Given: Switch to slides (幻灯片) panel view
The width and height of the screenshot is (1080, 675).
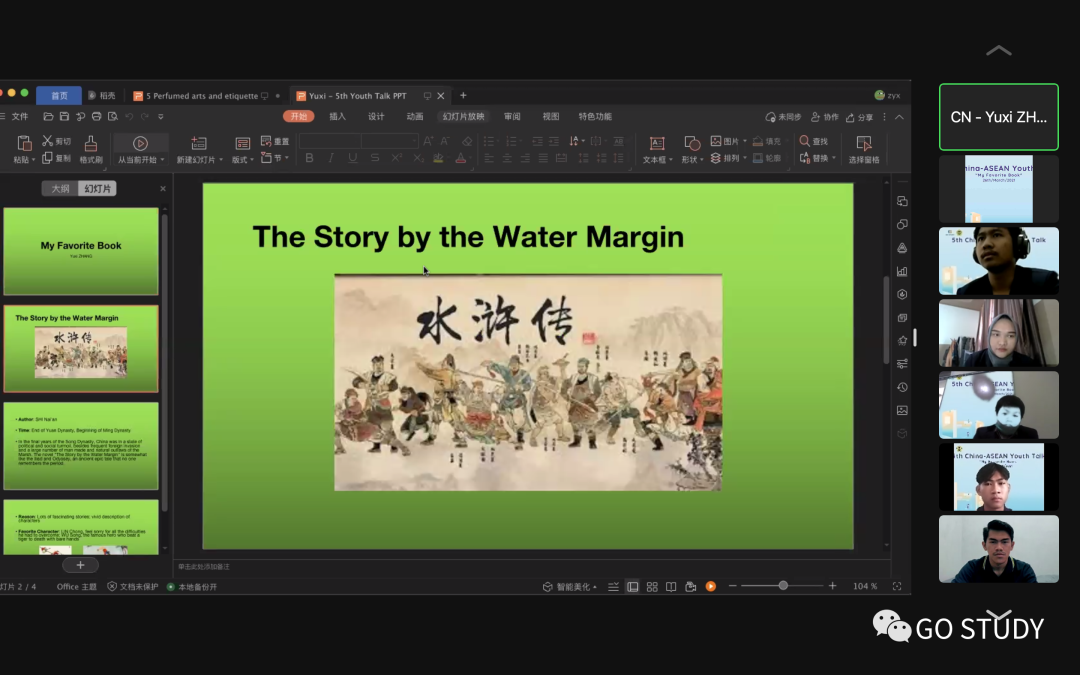Looking at the screenshot, I should click(97, 188).
